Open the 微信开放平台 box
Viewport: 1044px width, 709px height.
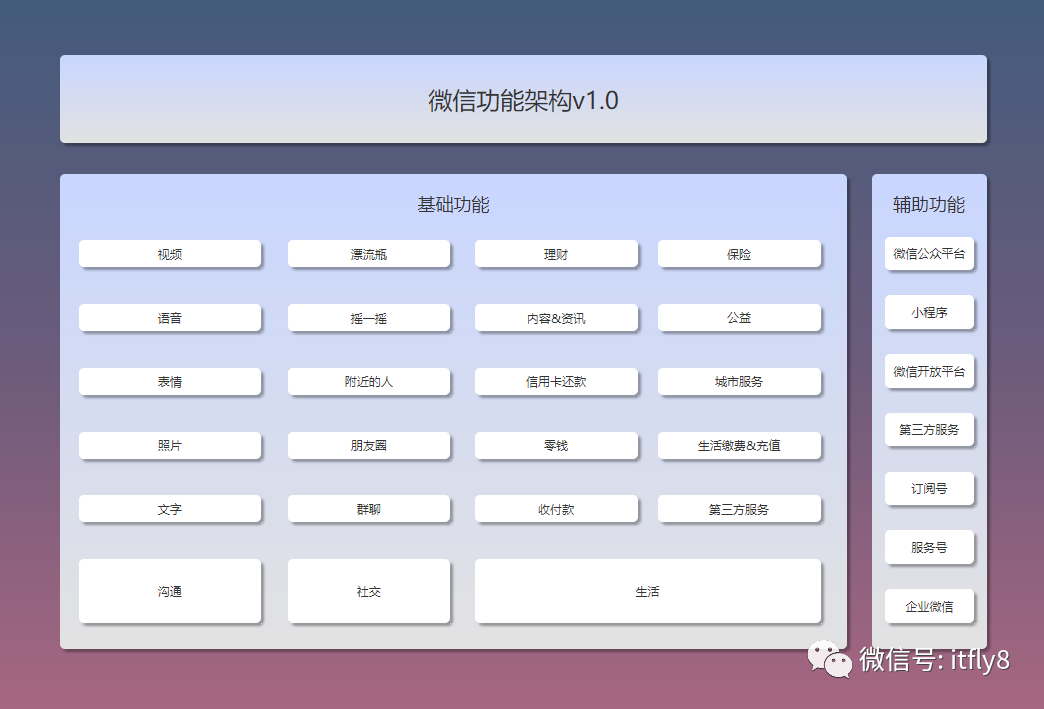pos(929,371)
